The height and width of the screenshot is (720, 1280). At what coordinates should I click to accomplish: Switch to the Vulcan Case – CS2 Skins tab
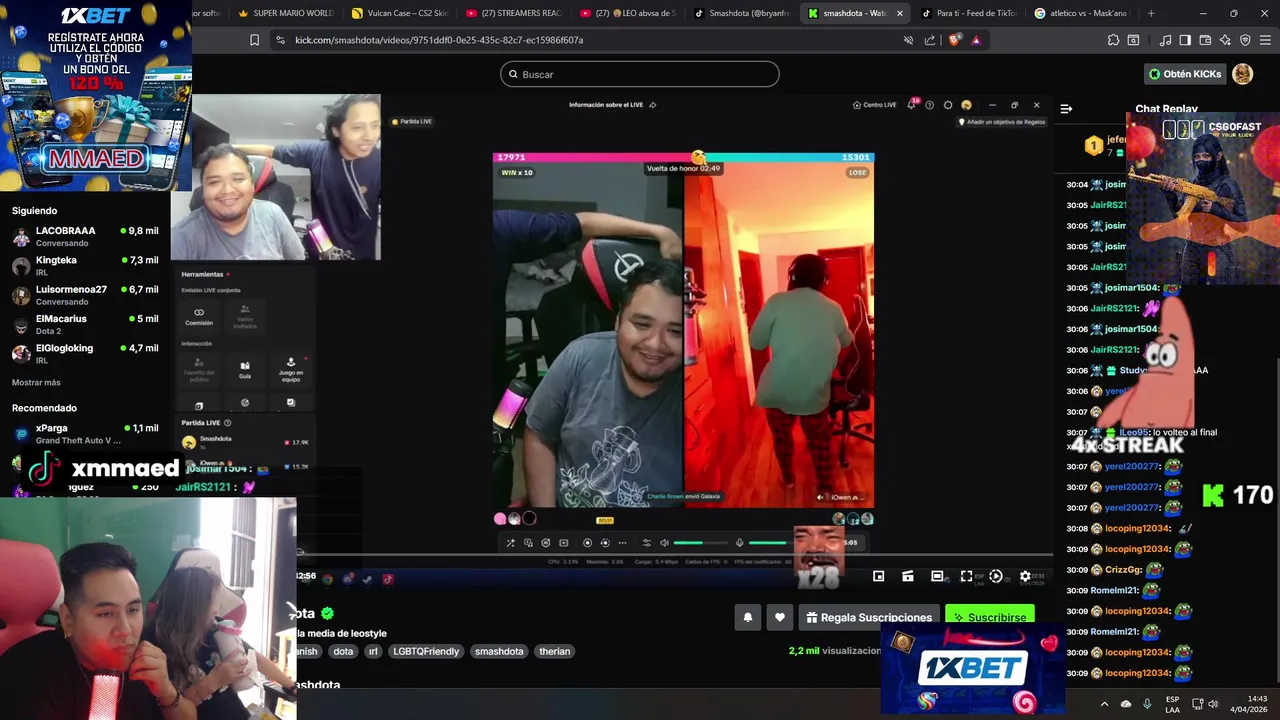tap(400, 13)
